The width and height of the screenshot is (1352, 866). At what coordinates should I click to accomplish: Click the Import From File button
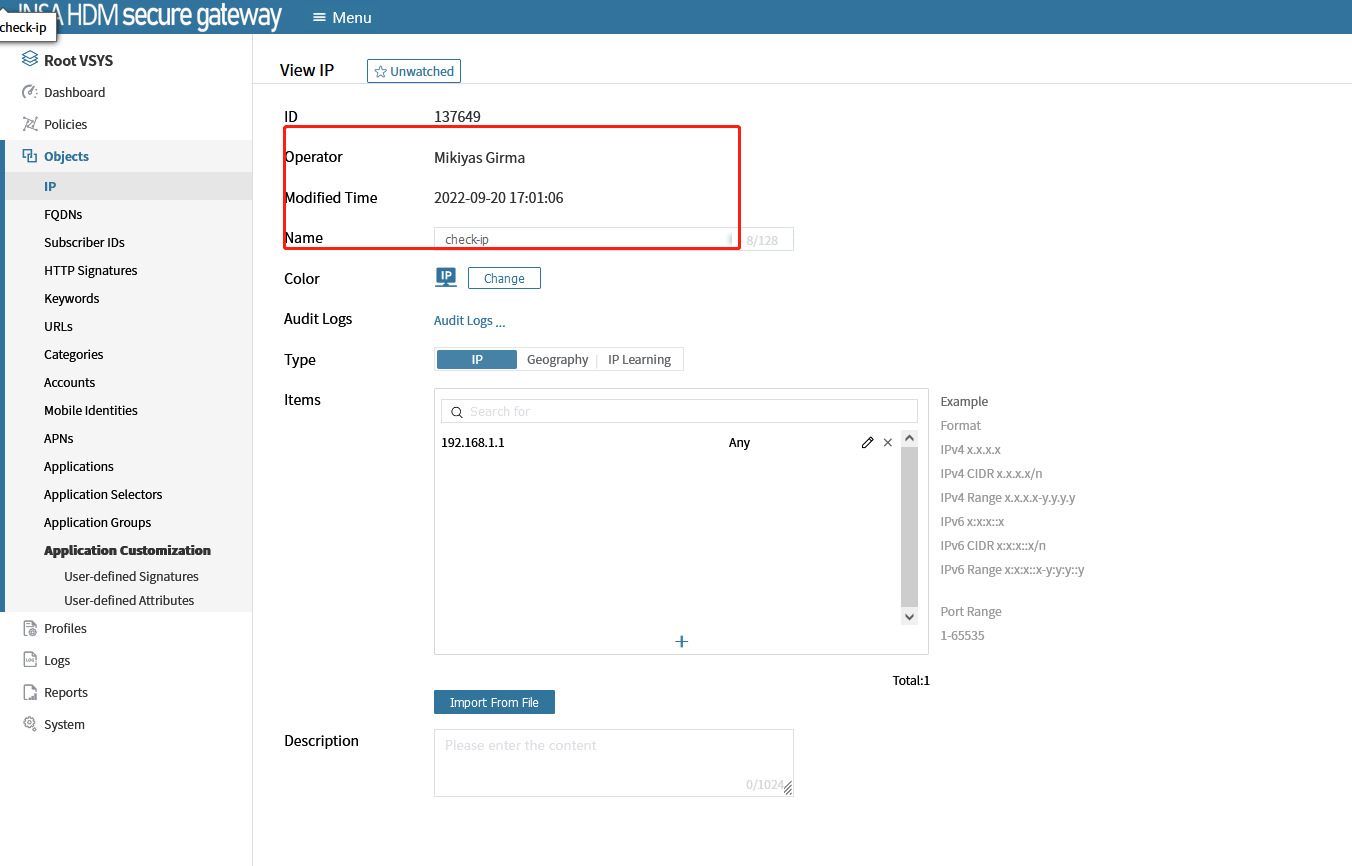pyautogui.click(x=494, y=702)
